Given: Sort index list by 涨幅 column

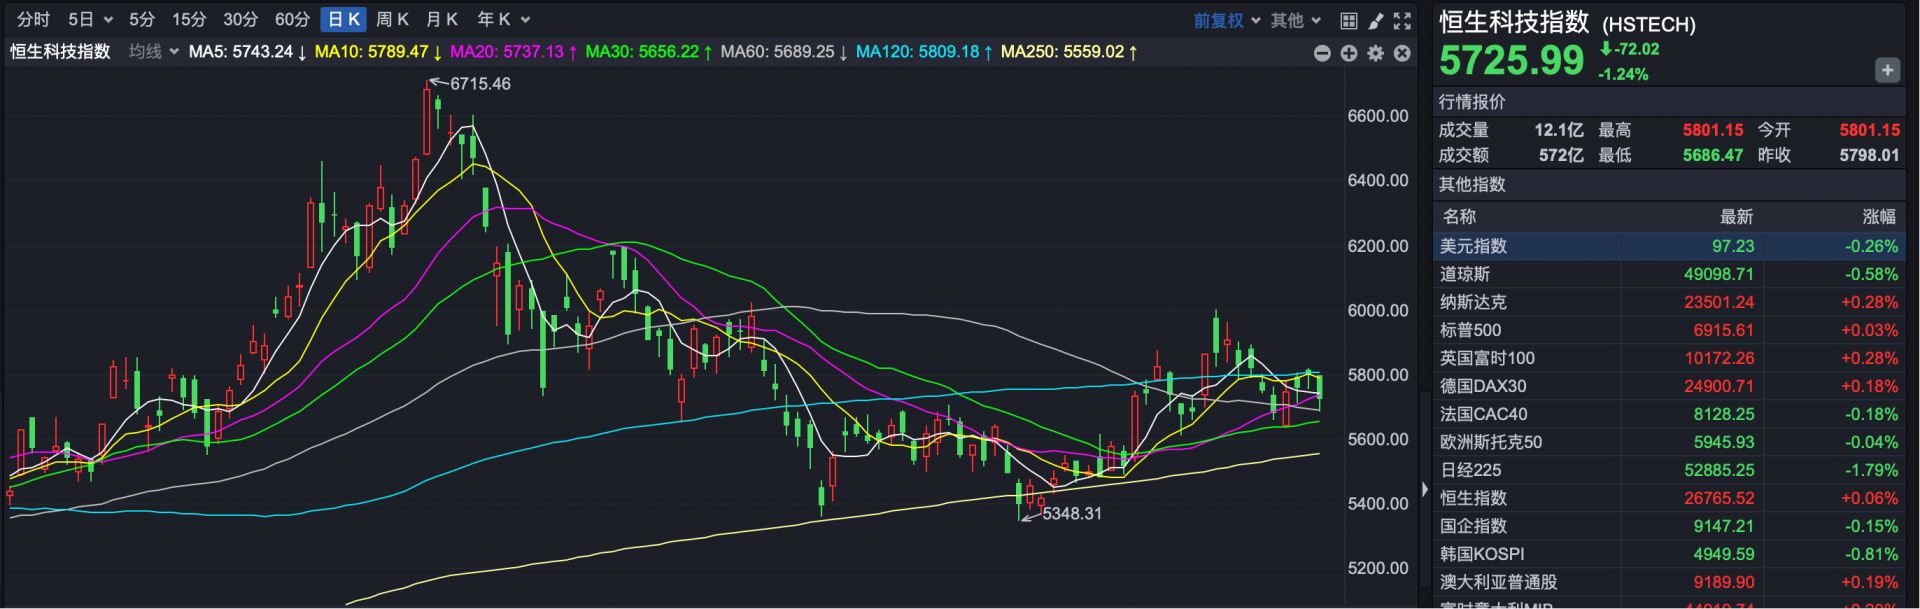Looking at the screenshot, I should click(1878, 217).
